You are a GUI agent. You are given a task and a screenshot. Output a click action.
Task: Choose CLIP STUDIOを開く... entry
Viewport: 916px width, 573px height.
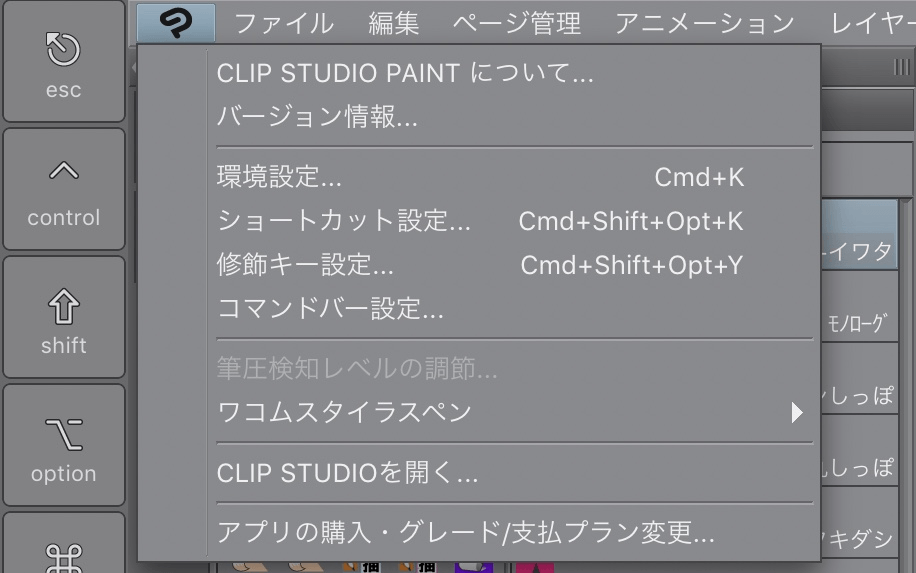click(347, 473)
